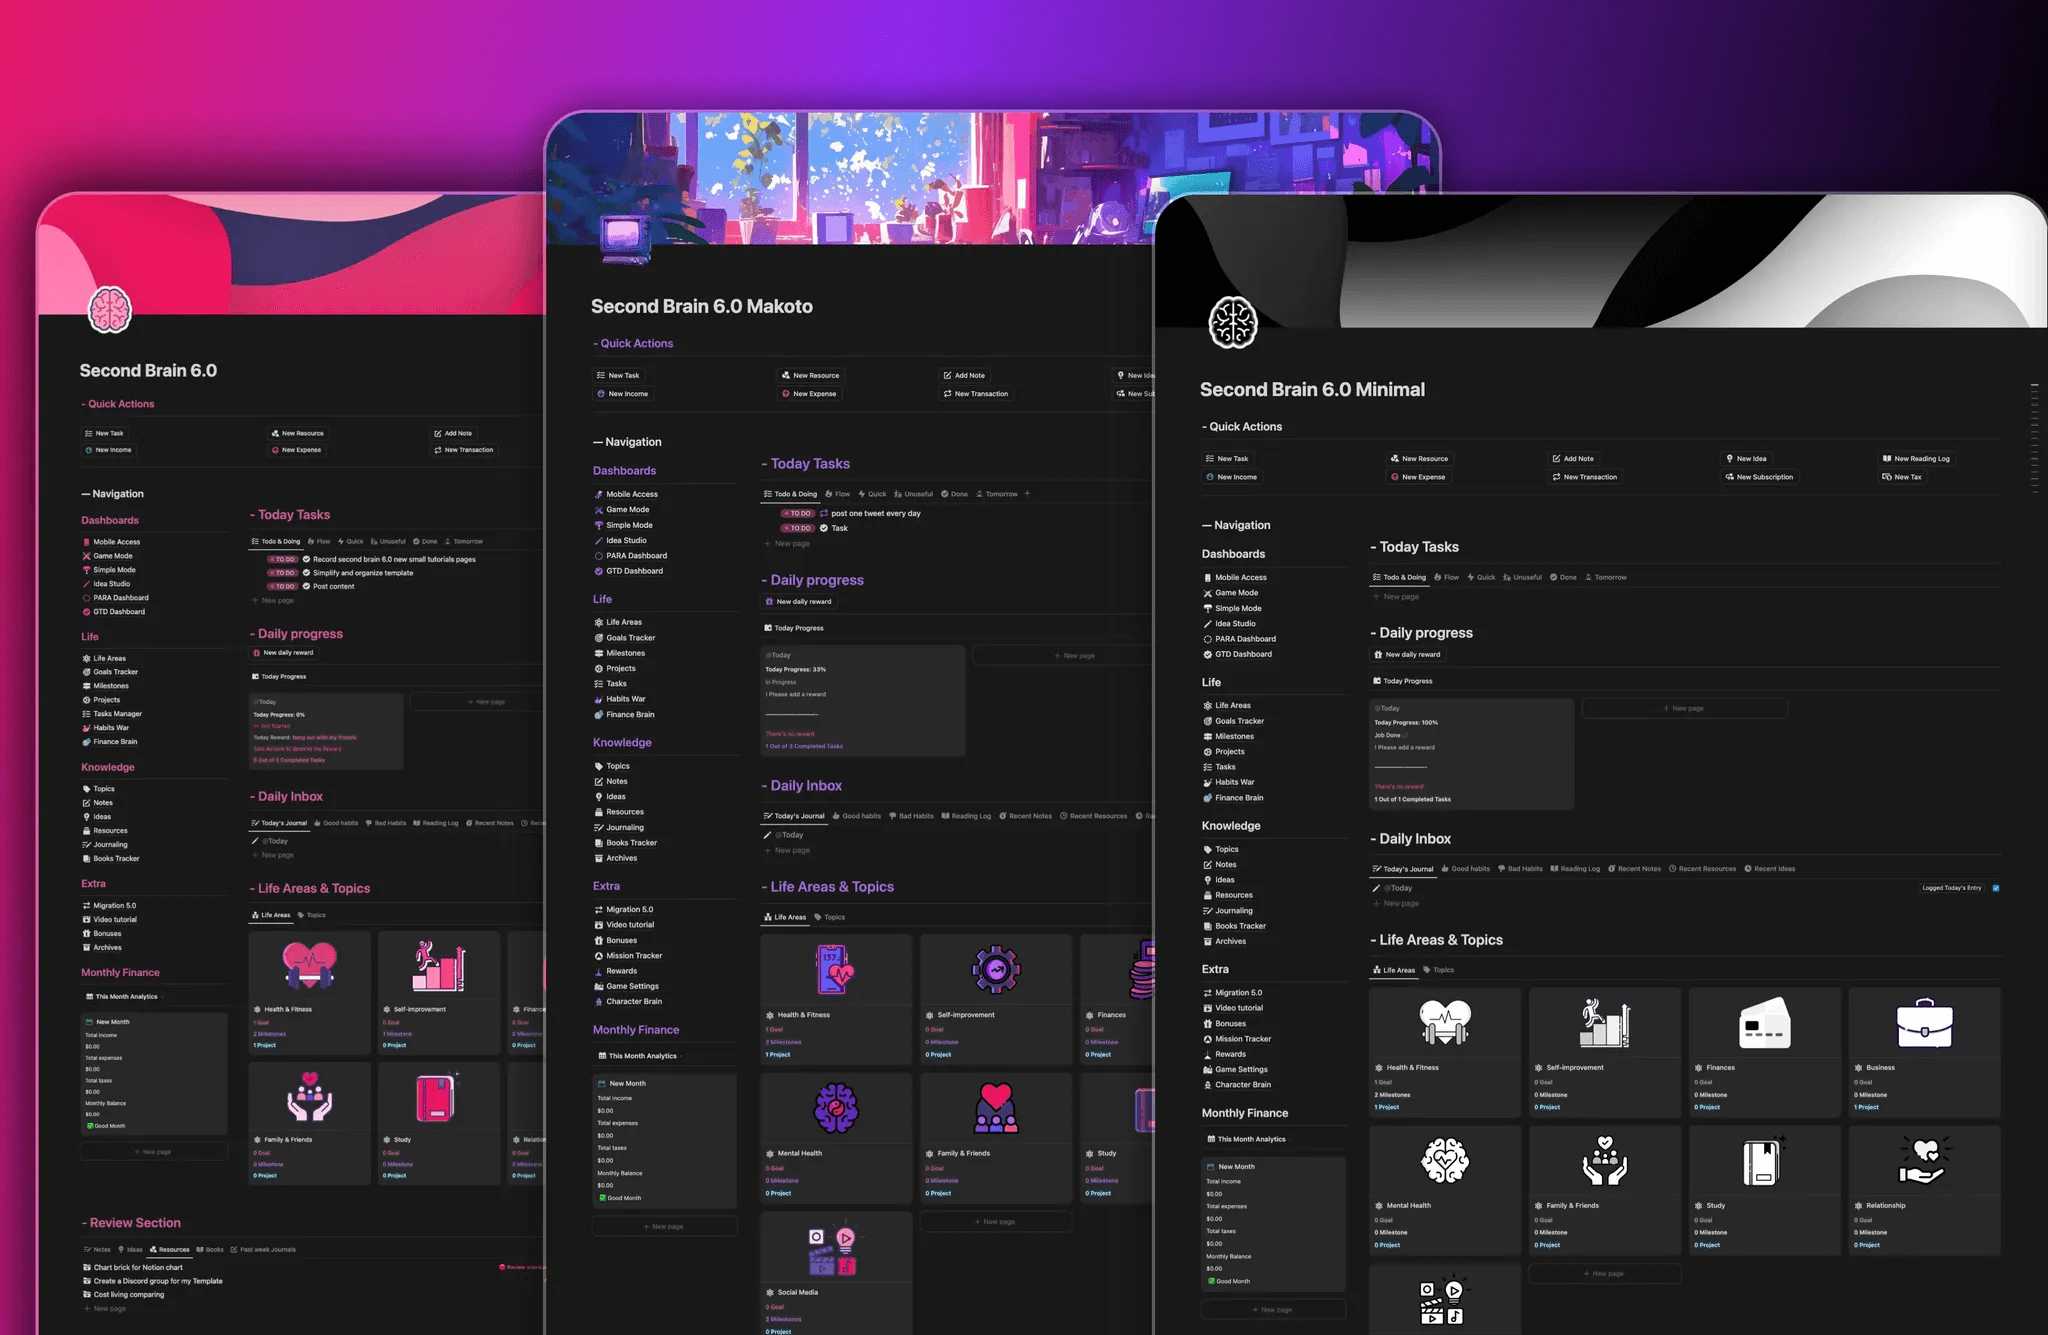Toggle the Good Month checkbox in Minimal finance

coord(1211,1281)
